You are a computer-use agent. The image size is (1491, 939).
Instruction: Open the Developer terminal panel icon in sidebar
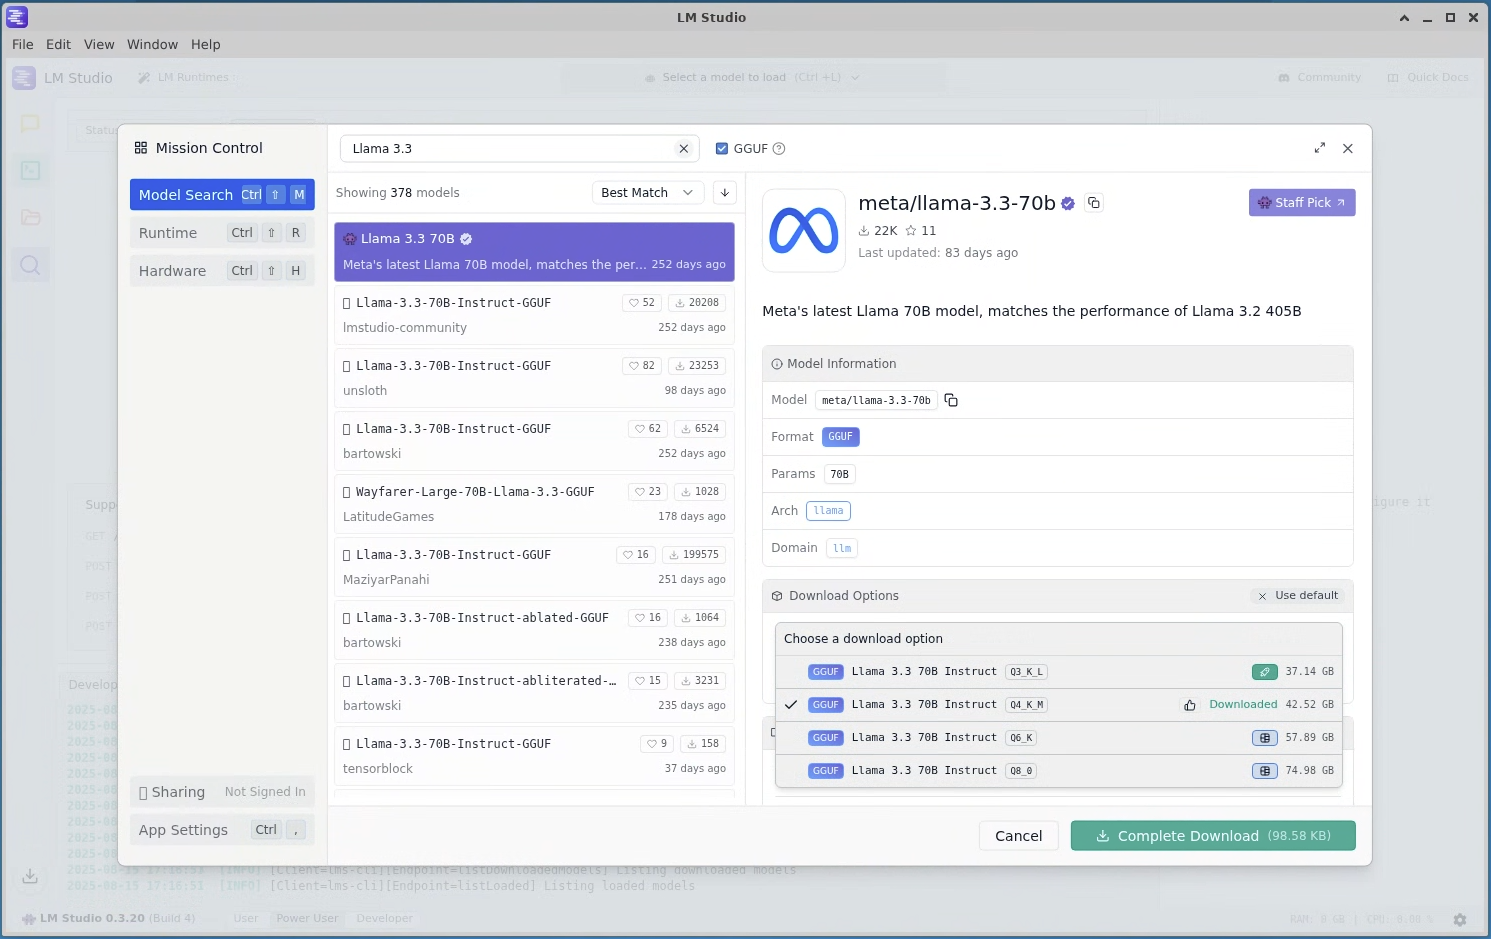[x=30, y=170]
